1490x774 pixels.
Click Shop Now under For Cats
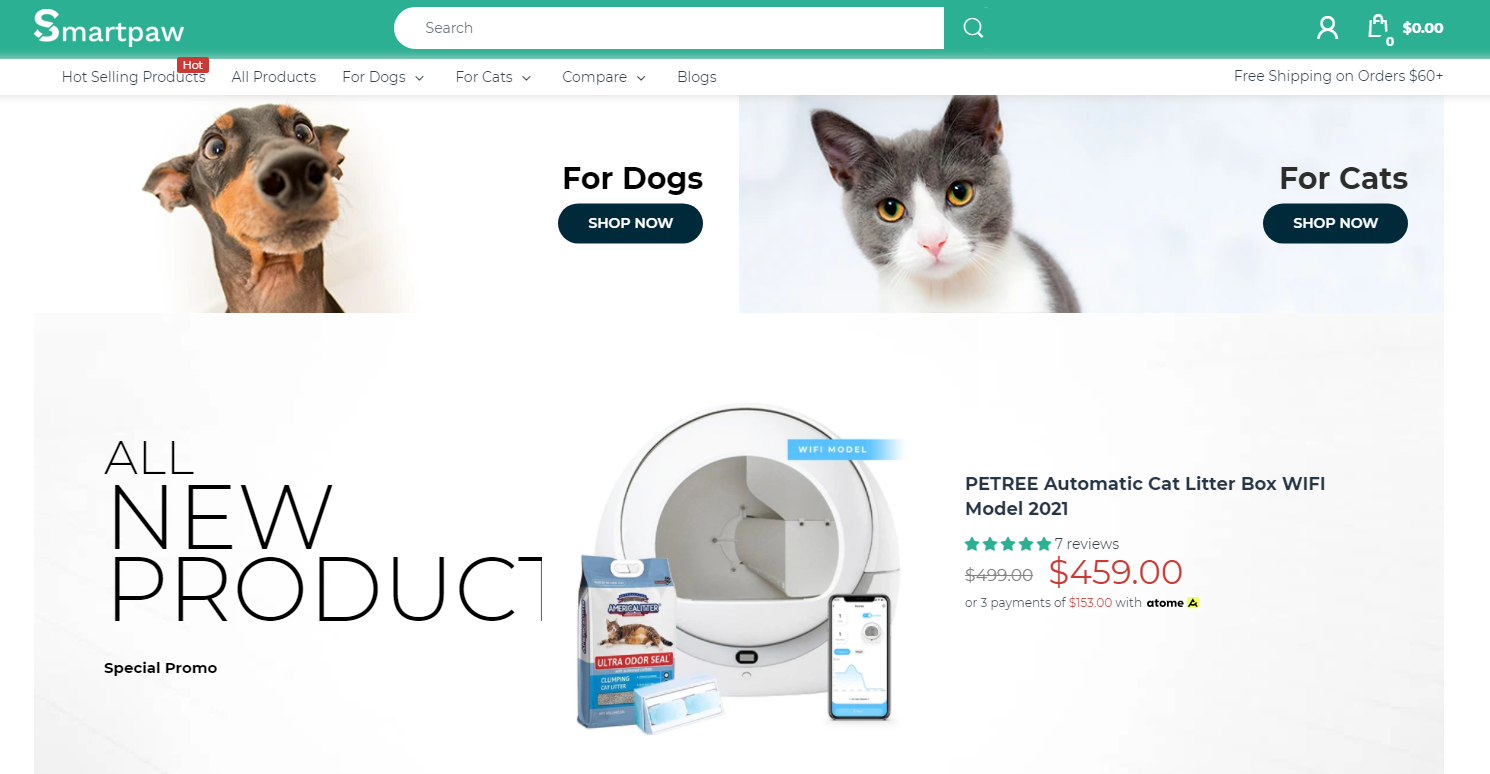click(x=1335, y=223)
